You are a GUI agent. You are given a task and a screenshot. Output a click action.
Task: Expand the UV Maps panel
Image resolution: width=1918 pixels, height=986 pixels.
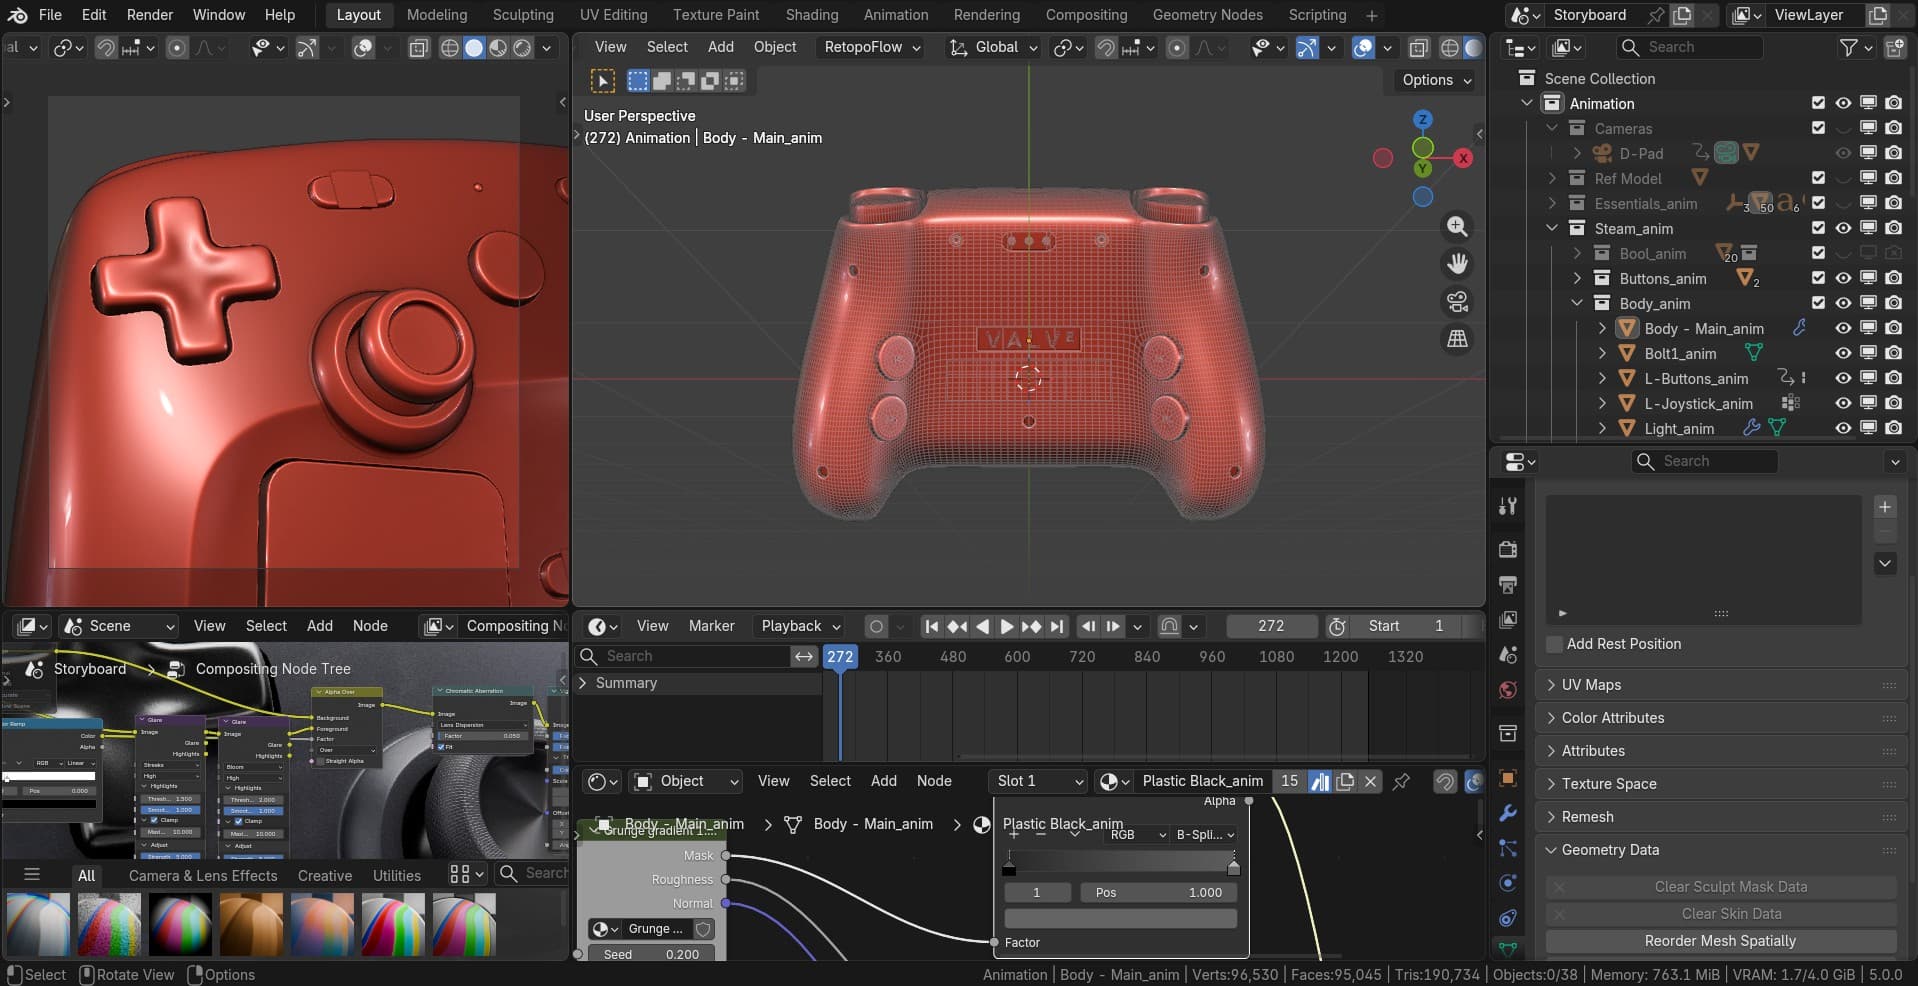(1720, 685)
